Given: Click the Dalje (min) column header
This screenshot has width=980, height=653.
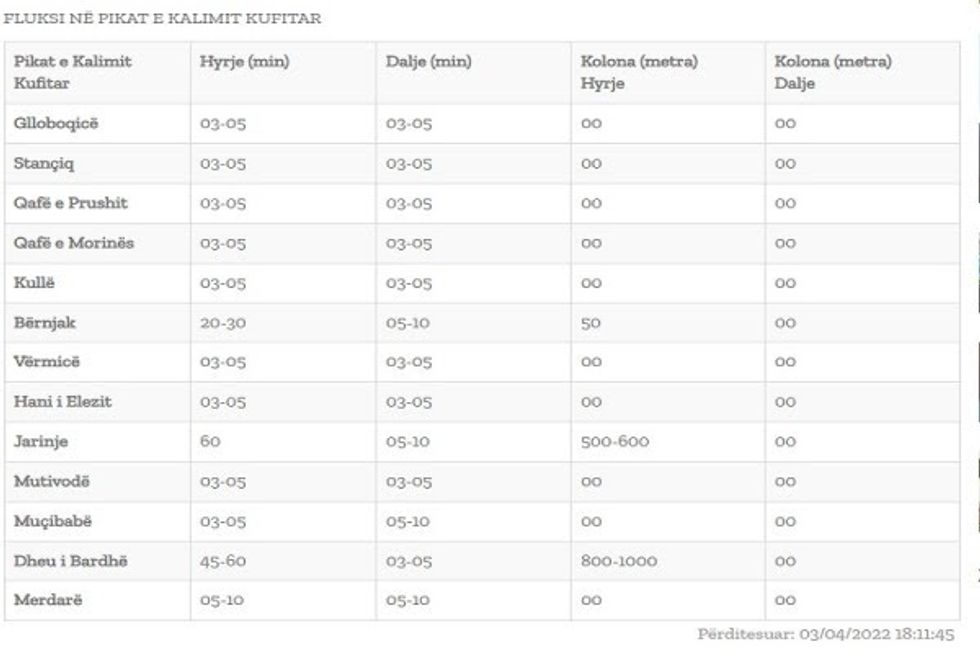Looking at the screenshot, I should tap(428, 62).
